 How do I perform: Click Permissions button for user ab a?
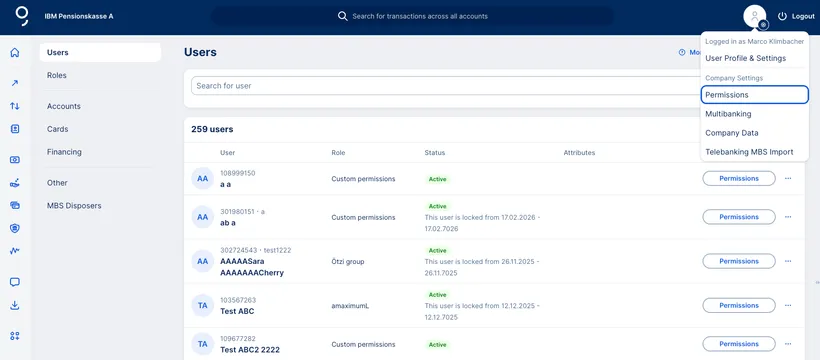(x=738, y=217)
